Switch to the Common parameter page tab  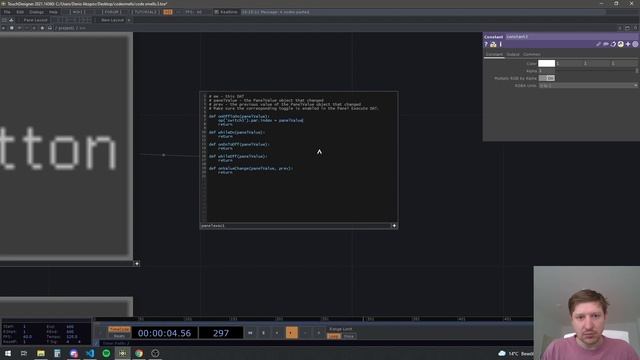point(532,54)
